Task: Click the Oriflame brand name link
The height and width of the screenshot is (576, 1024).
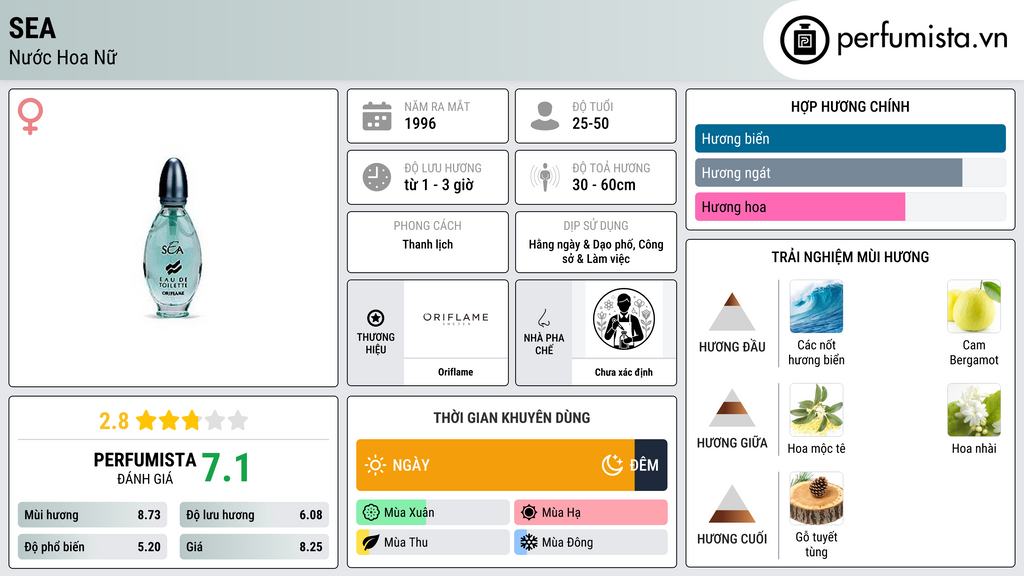Action: point(455,372)
